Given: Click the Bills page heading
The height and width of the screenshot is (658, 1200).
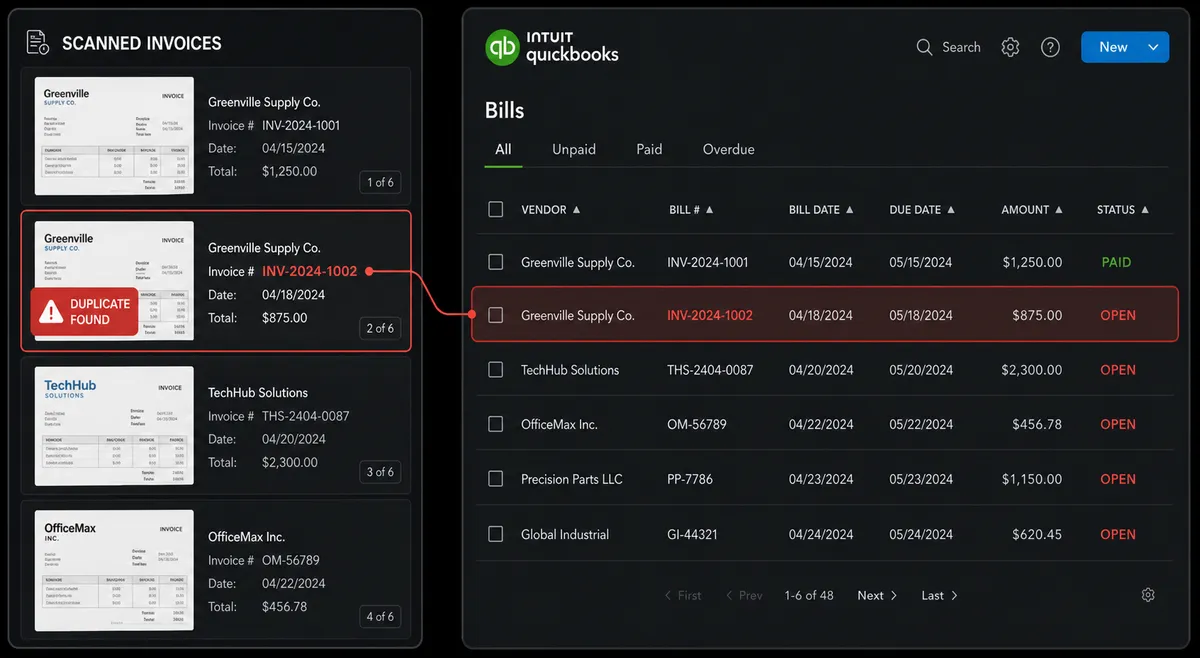Looking at the screenshot, I should tap(505, 110).
